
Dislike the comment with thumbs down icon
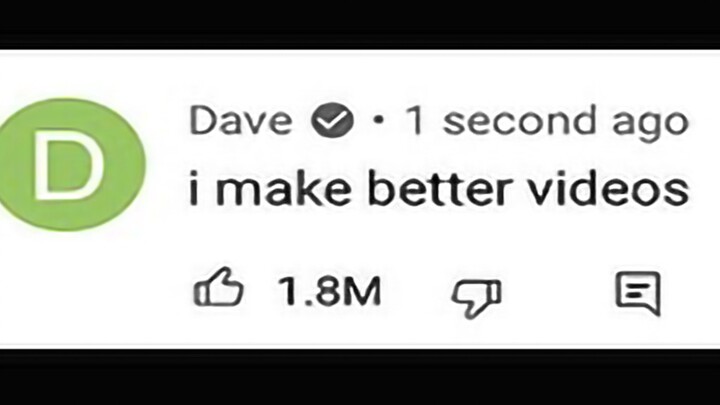pos(476,298)
